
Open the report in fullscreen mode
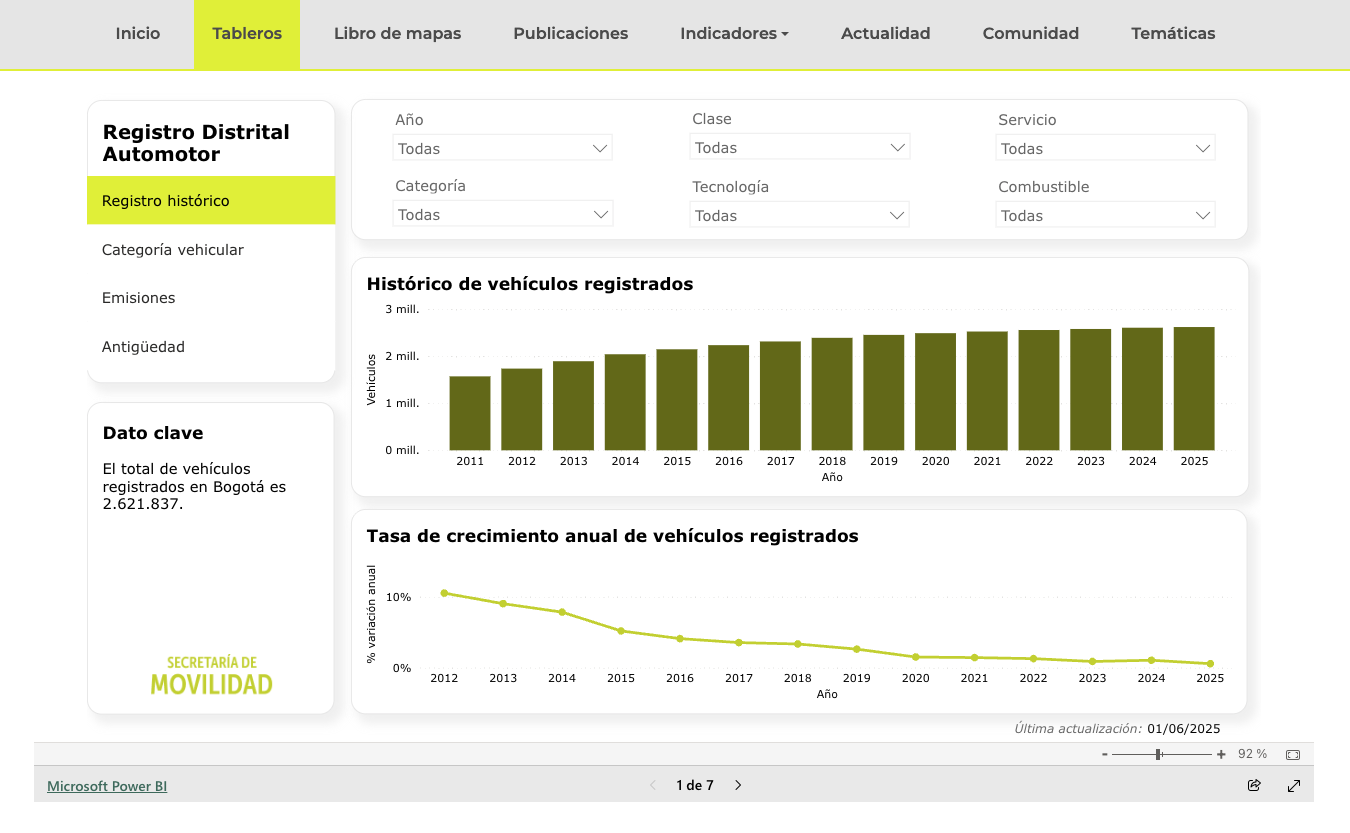[1294, 785]
